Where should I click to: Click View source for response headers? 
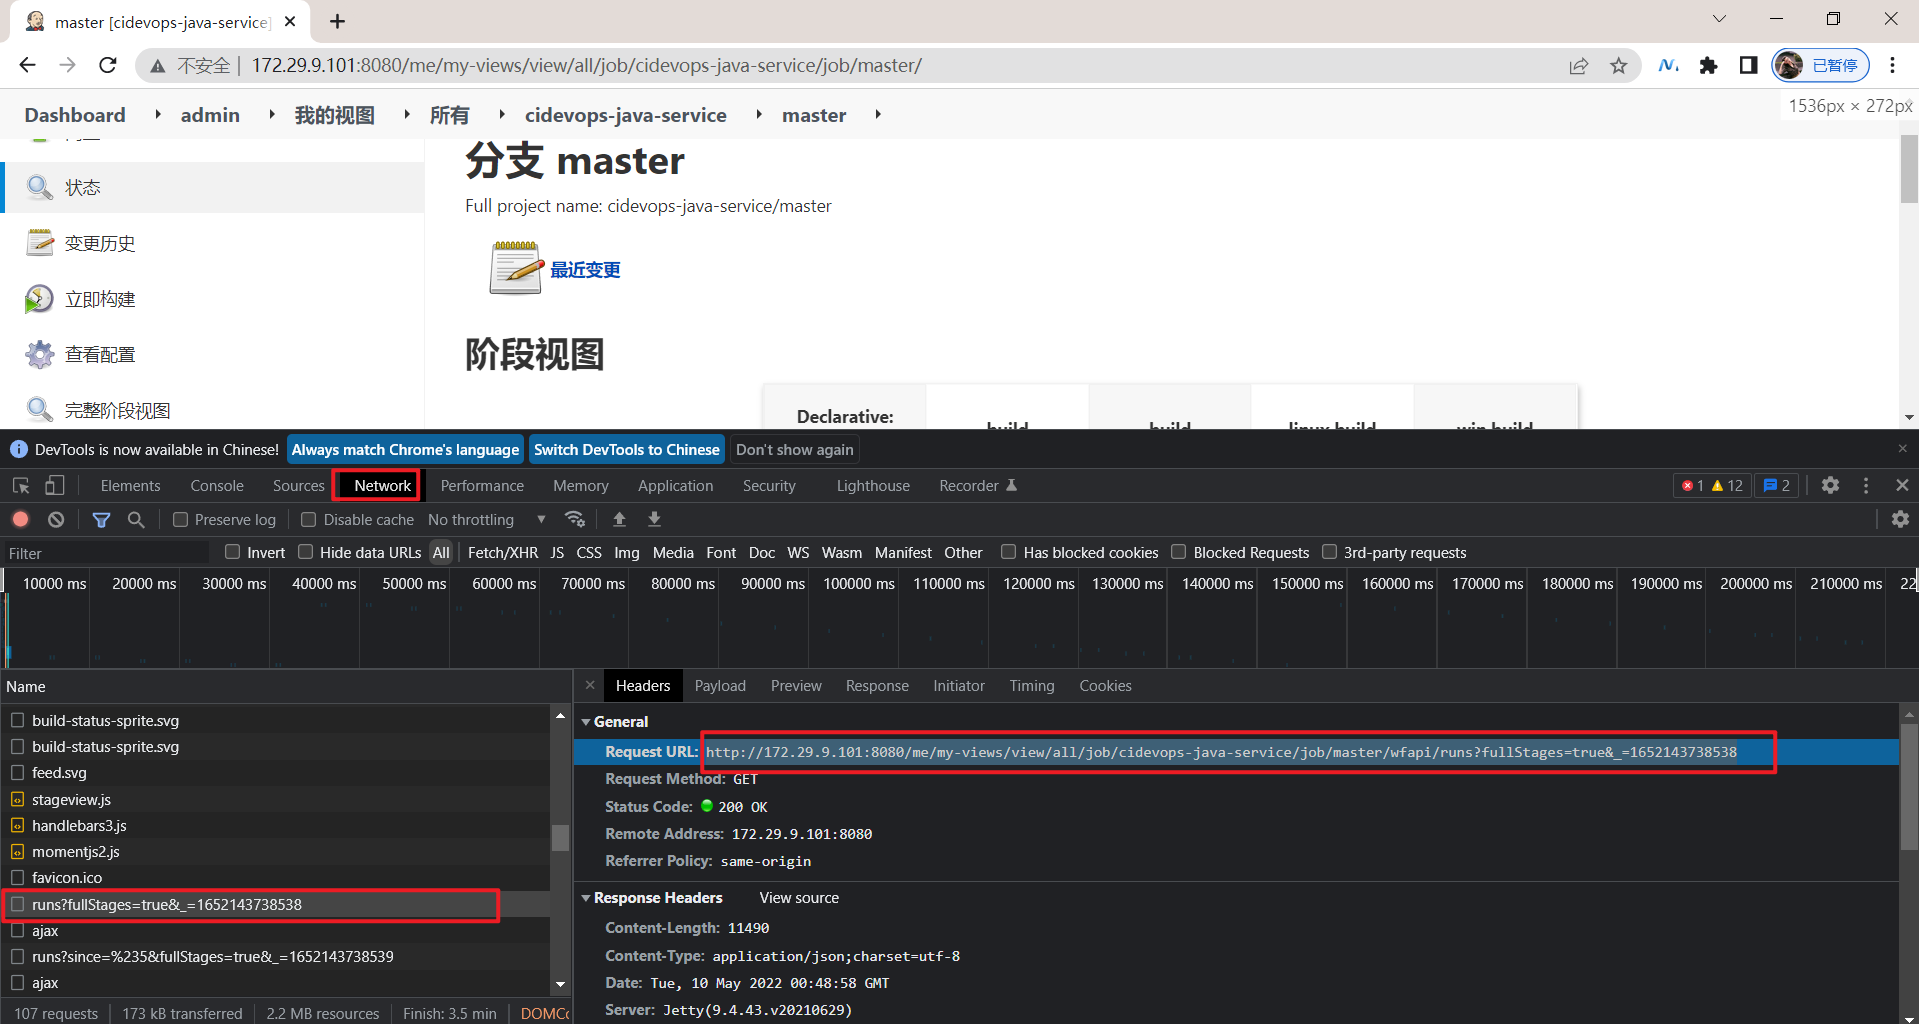pos(799,898)
